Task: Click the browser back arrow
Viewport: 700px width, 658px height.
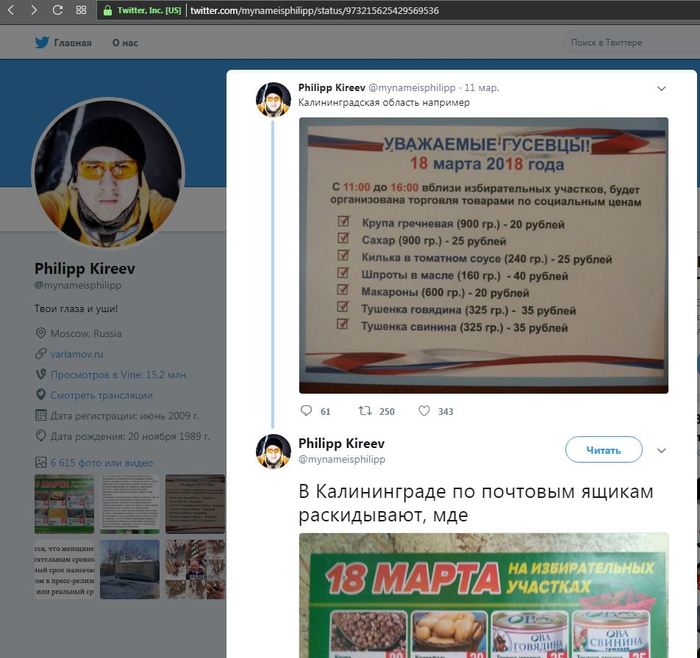Action: (x=11, y=10)
